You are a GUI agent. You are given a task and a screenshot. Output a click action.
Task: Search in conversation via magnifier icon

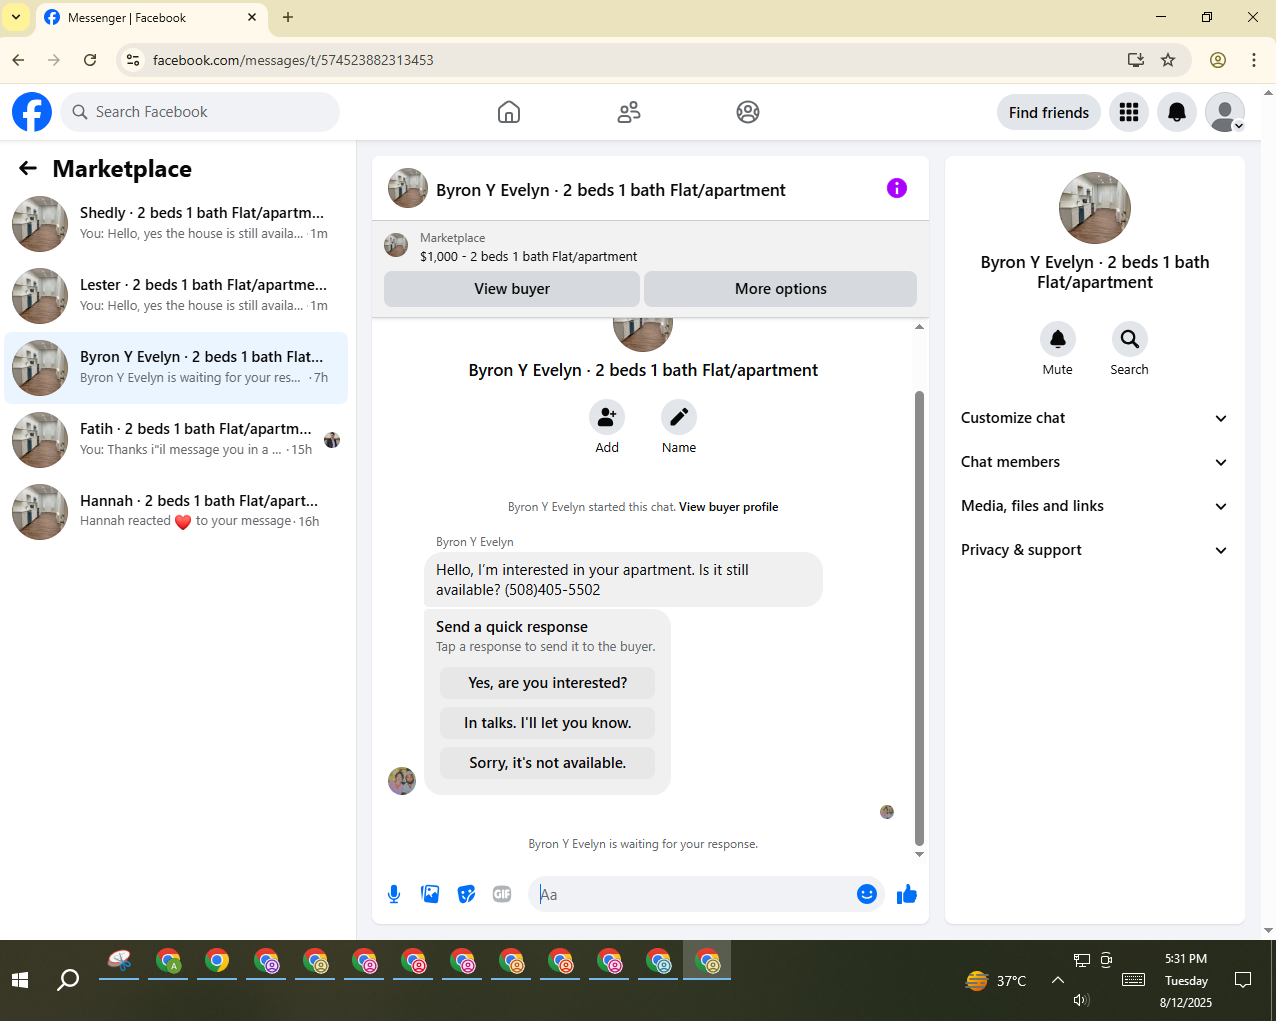(1130, 340)
